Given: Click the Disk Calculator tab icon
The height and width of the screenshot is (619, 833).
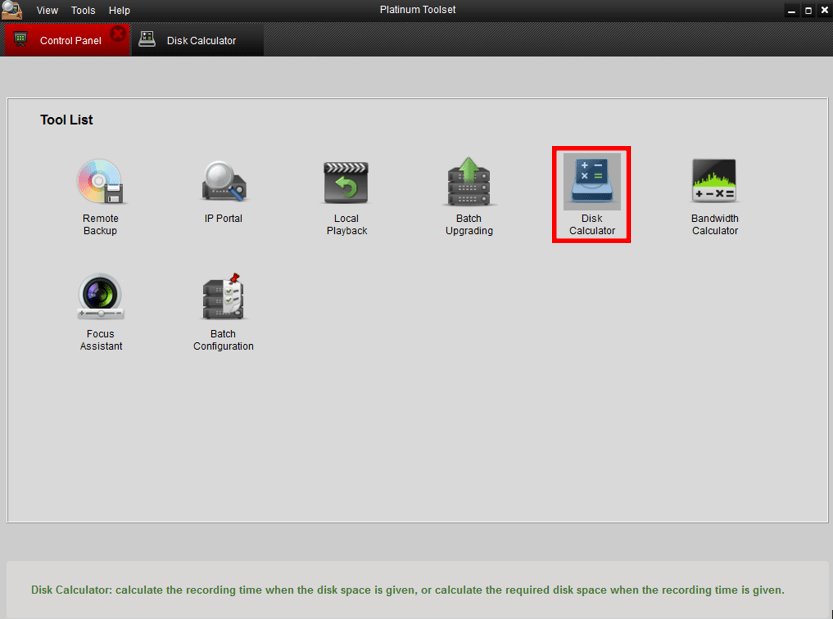Looking at the screenshot, I should [x=147, y=39].
